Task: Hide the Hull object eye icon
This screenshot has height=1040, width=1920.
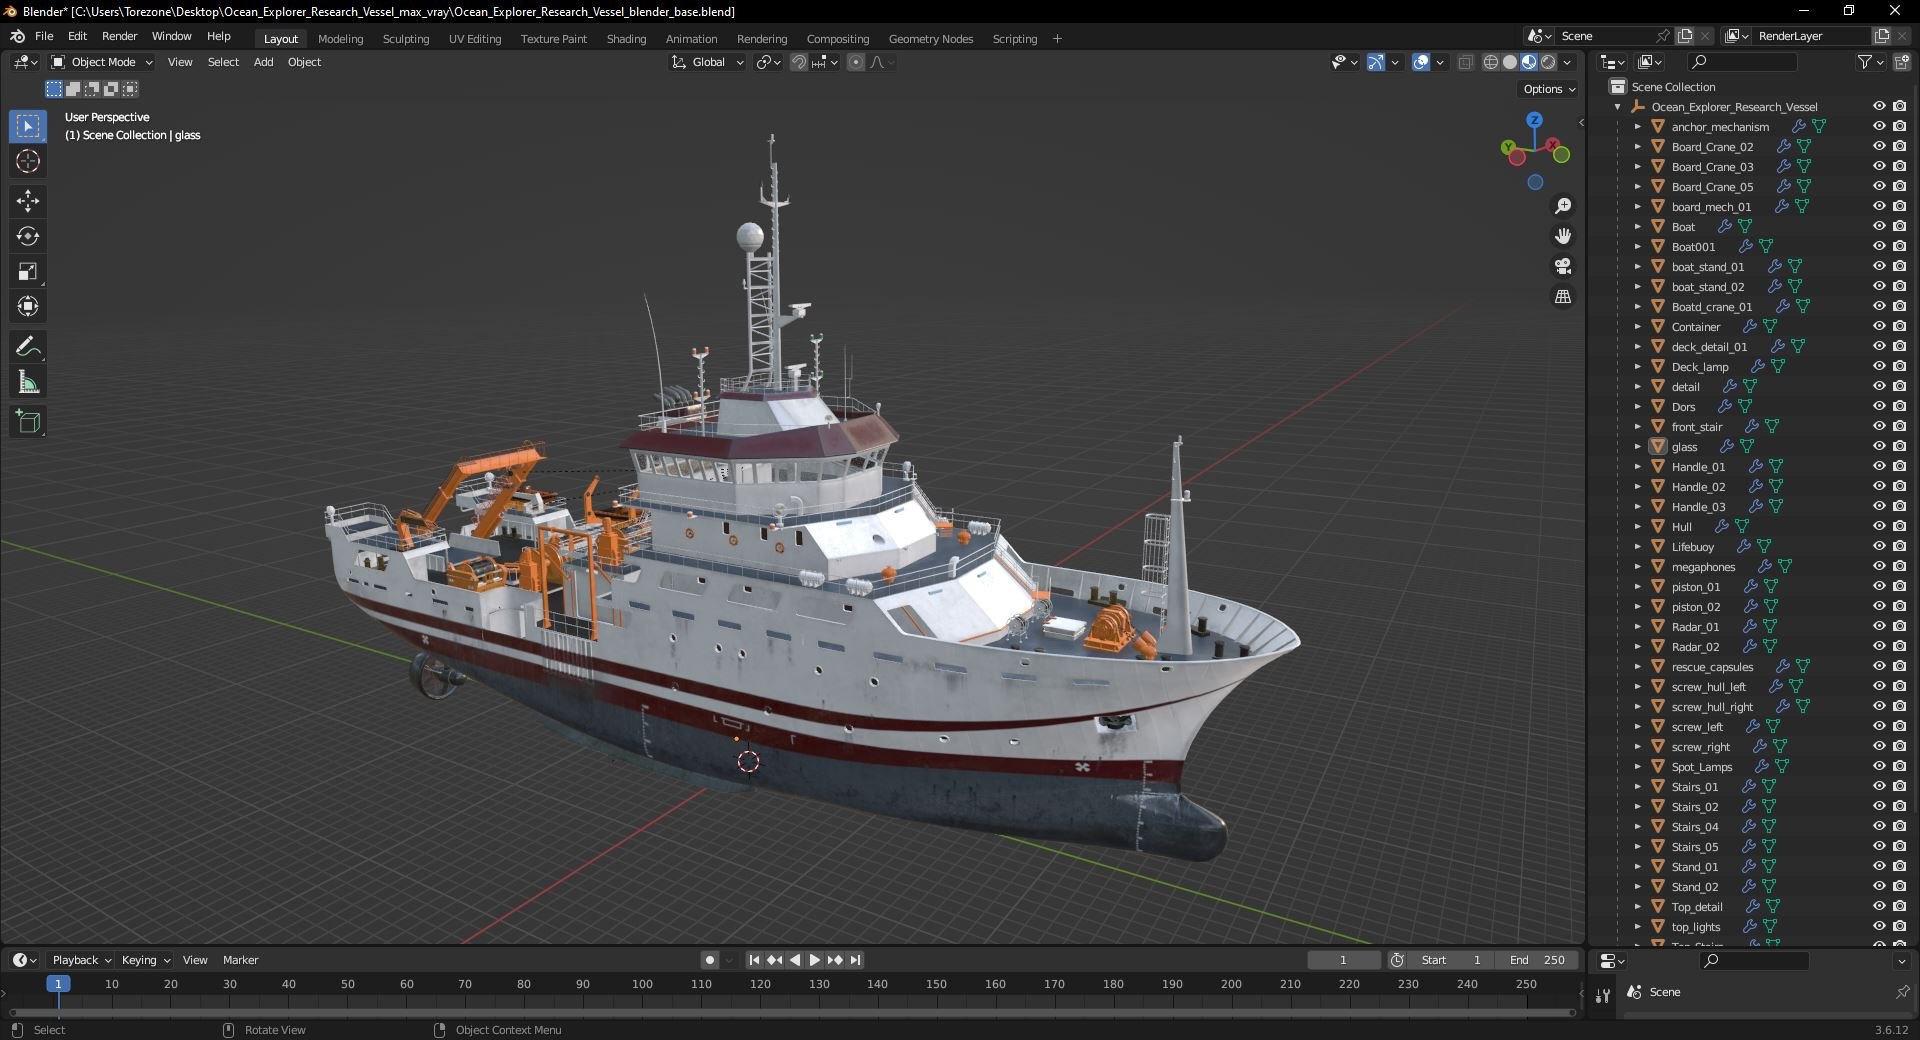Action: click(x=1879, y=527)
